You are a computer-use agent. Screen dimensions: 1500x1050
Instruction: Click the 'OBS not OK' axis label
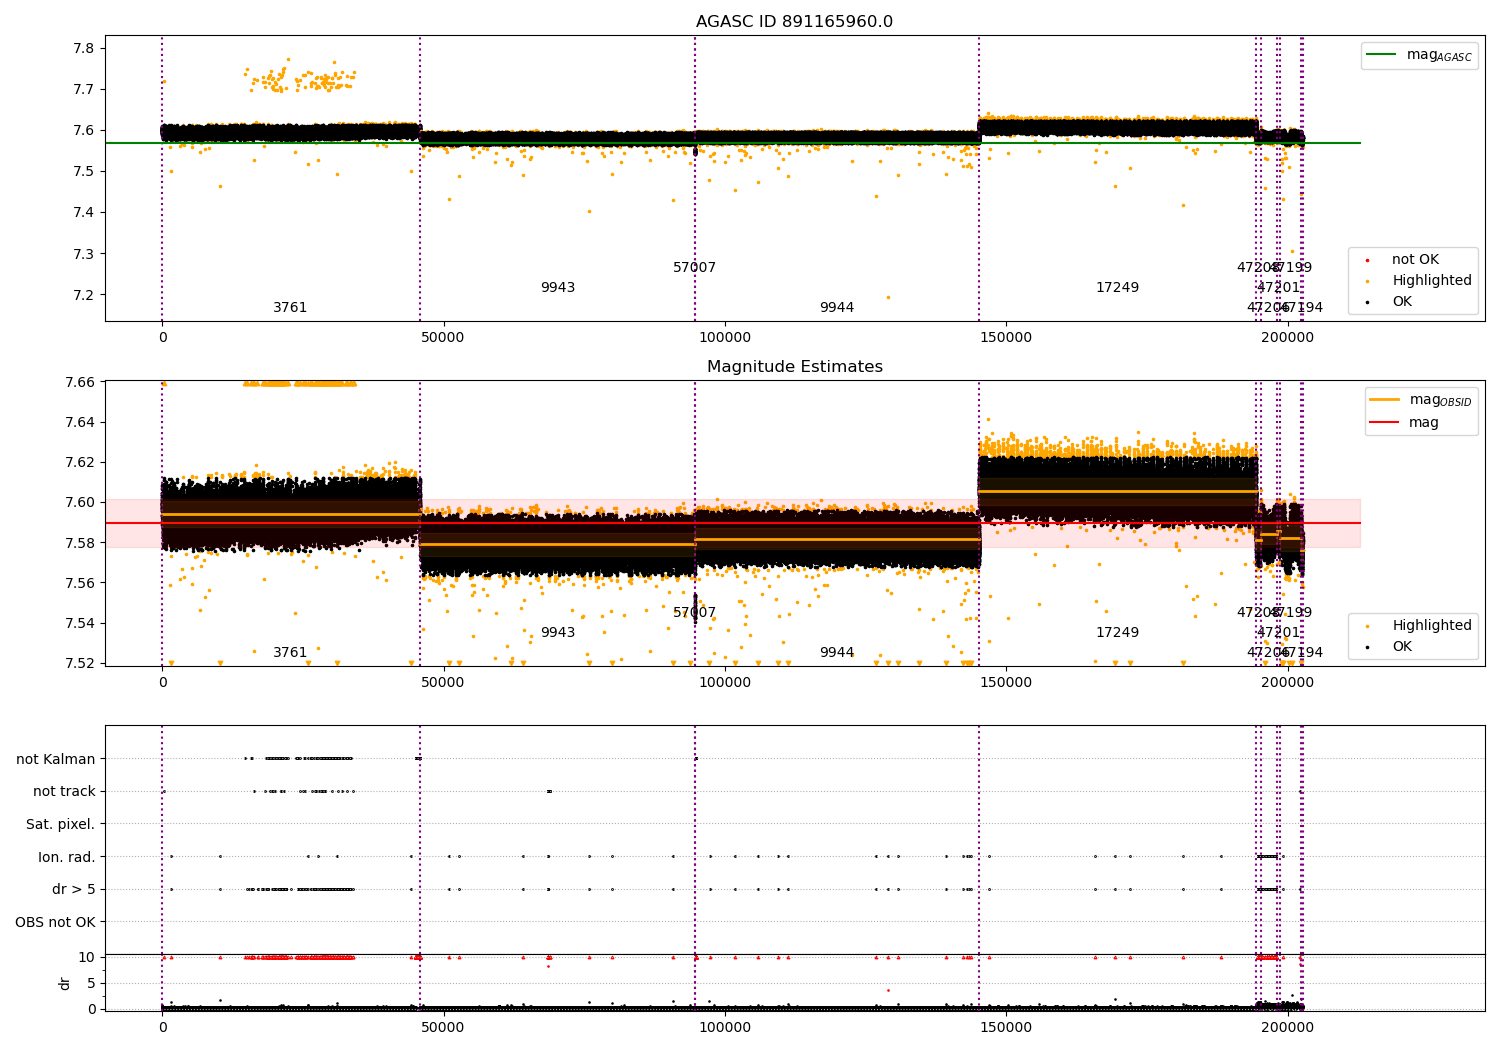(x=56, y=922)
